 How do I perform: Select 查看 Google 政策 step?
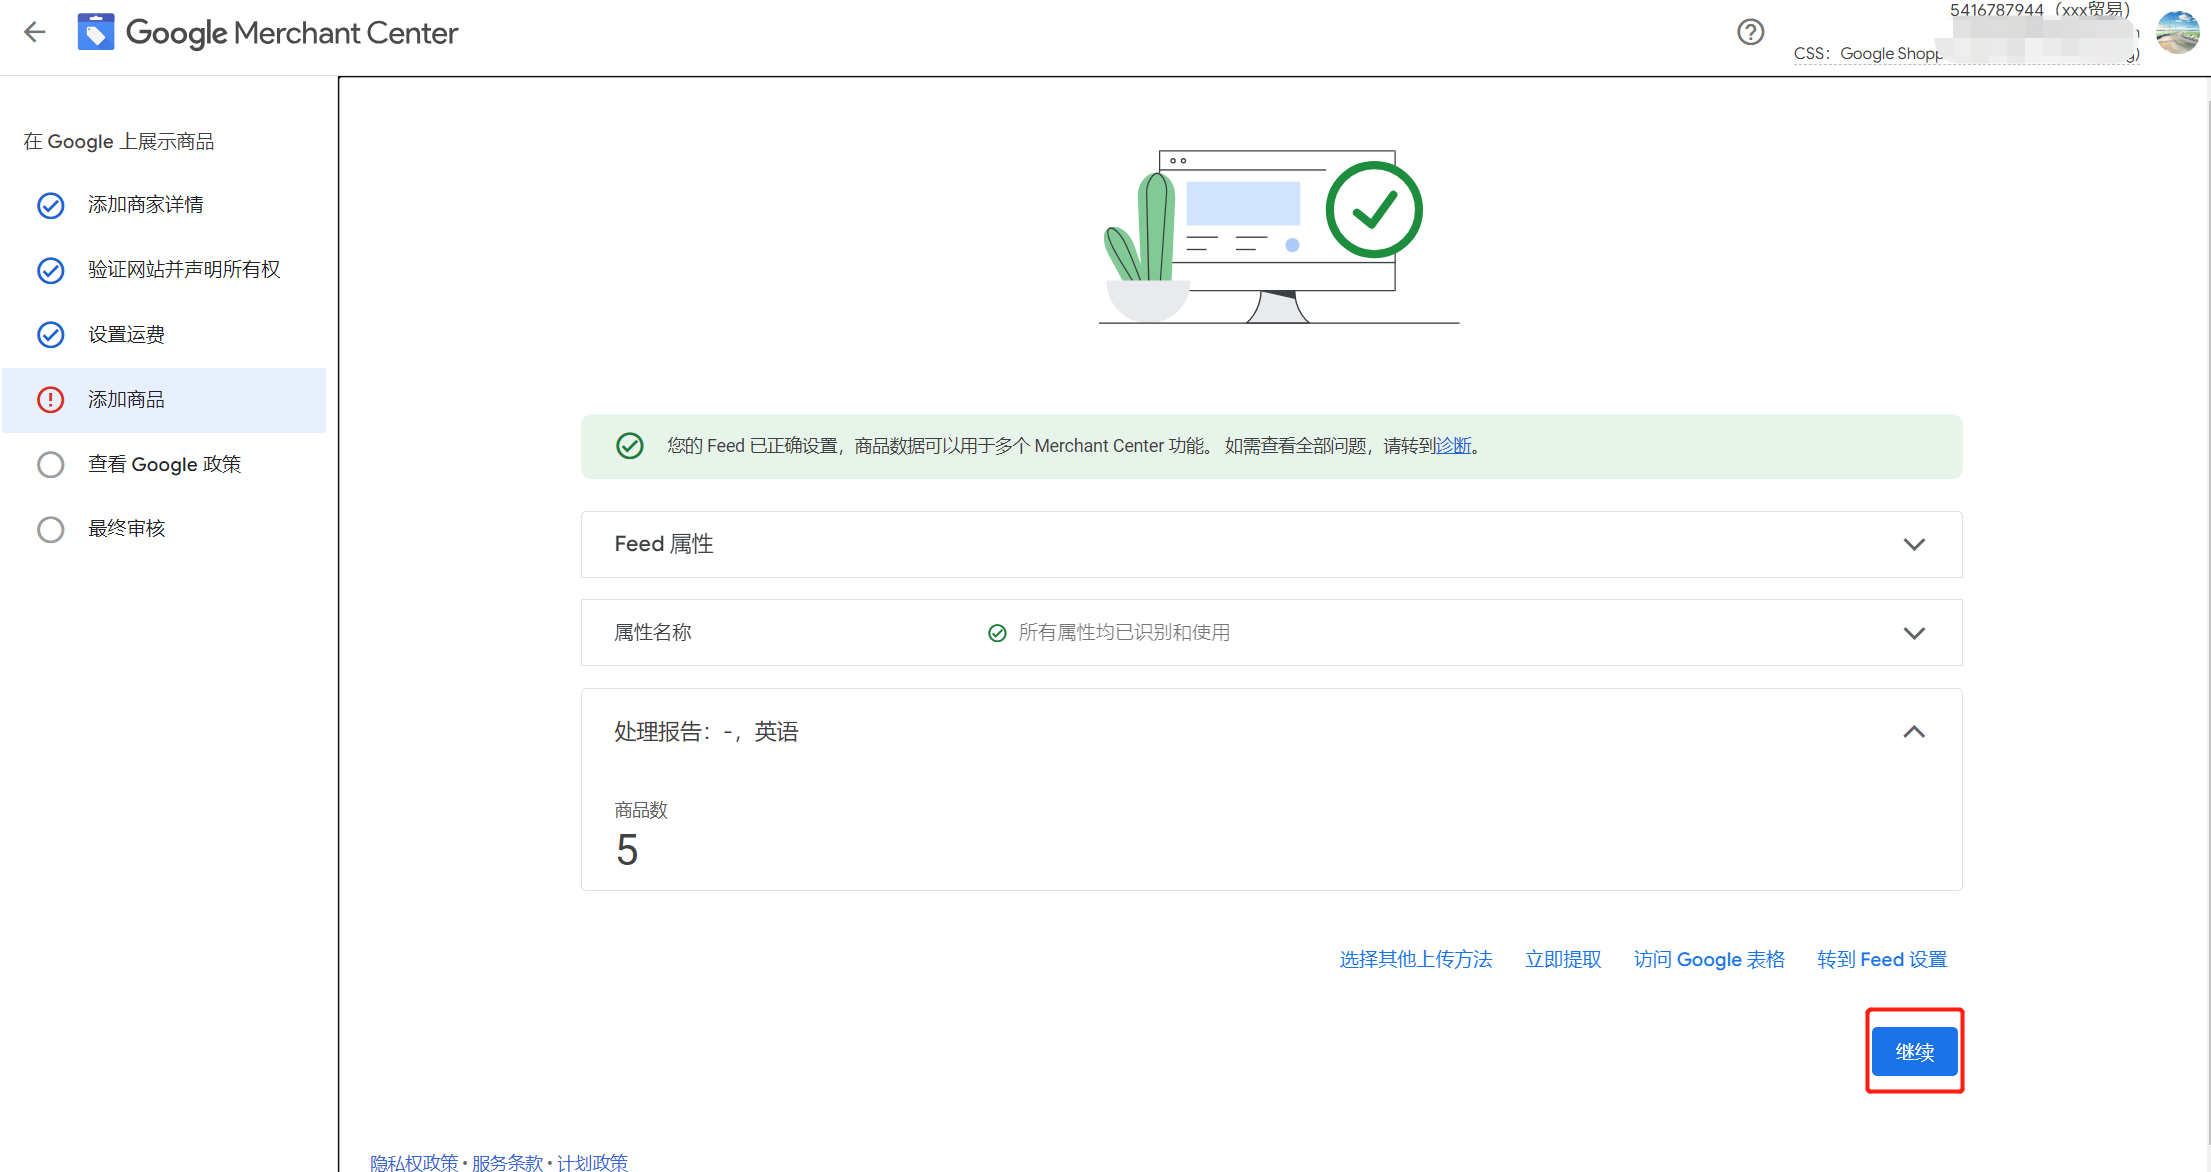[x=164, y=465]
